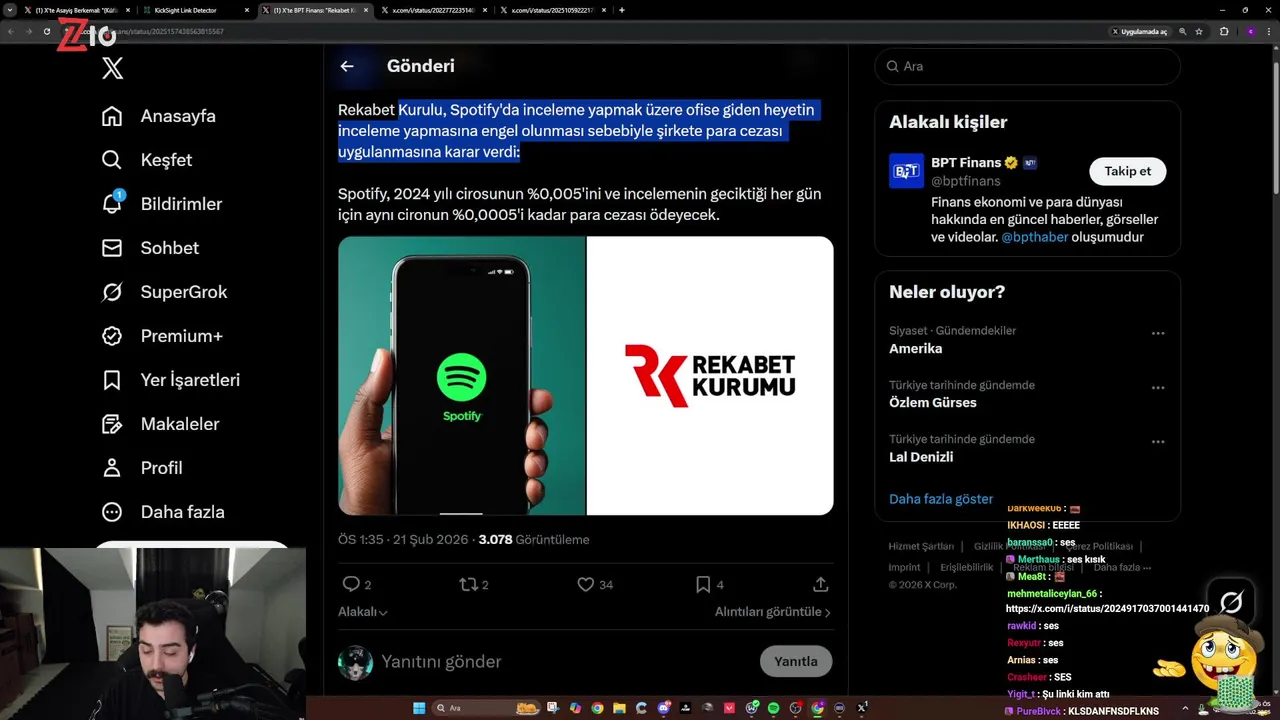This screenshot has width=1280, height=720.
Task: Click the Uygulamada aç button in the address bar
Action: click(x=1140, y=32)
